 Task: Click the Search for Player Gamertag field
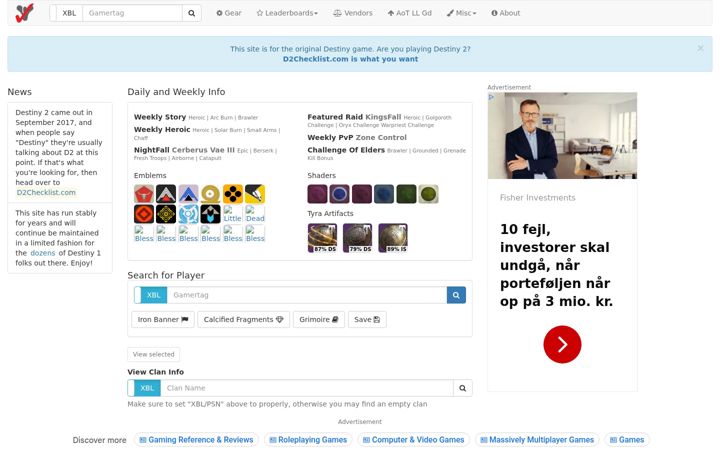(307, 295)
